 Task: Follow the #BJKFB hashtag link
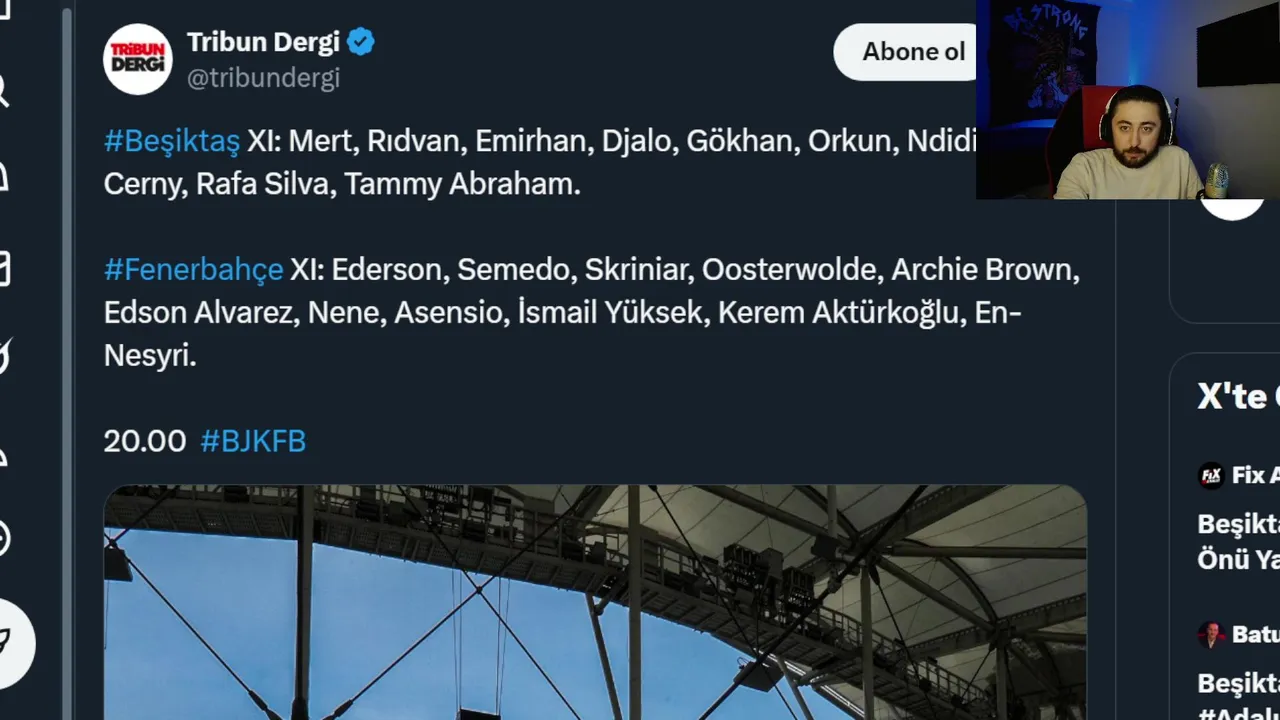point(253,441)
